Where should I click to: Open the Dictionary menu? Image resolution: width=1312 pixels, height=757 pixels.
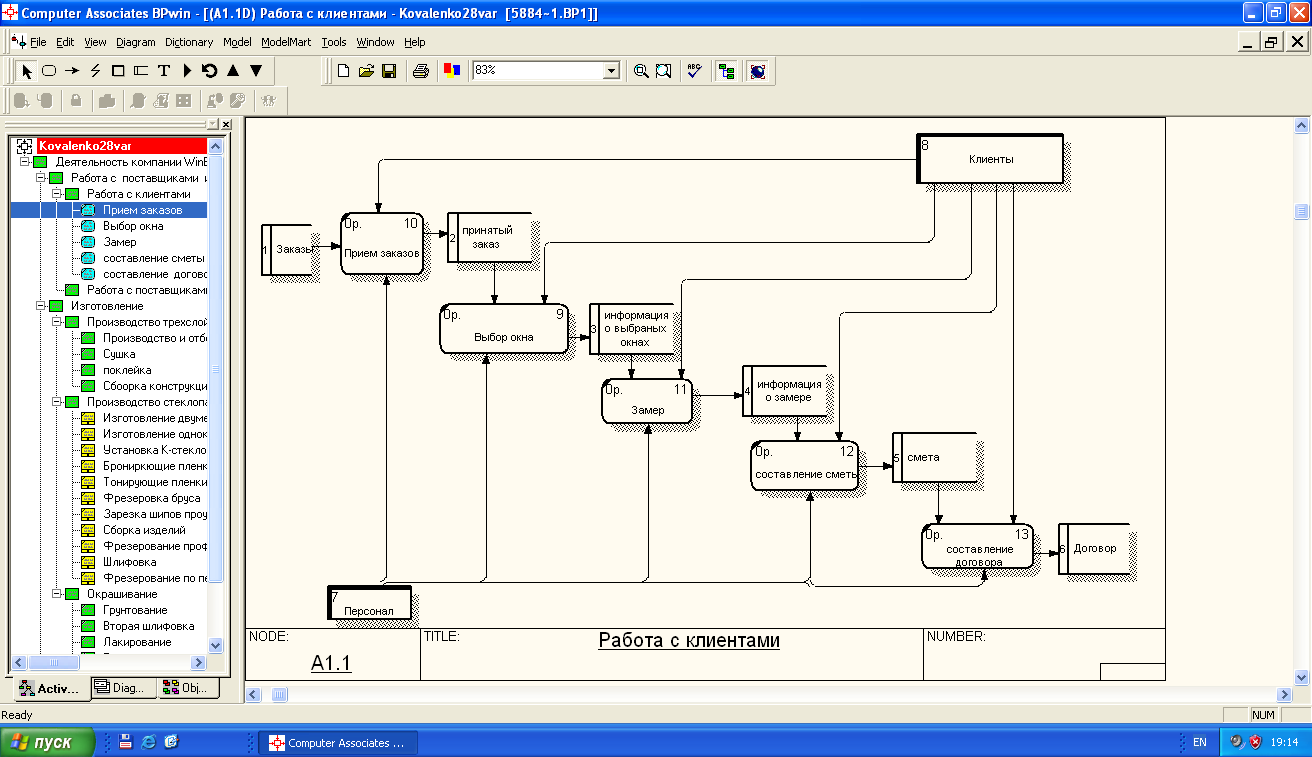(x=189, y=42)
